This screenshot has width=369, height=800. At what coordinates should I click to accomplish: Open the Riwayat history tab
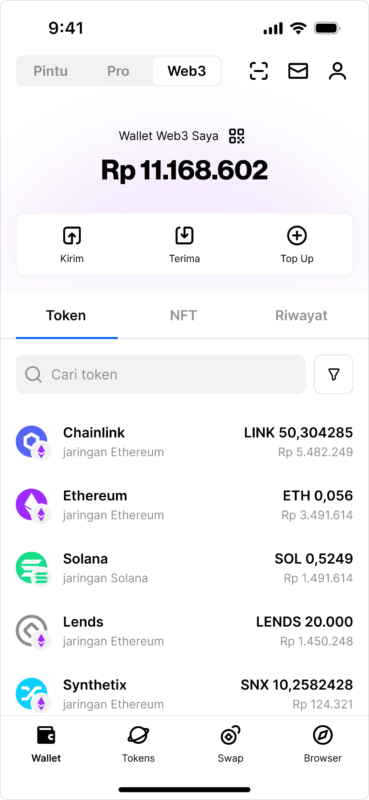point(301,315)
